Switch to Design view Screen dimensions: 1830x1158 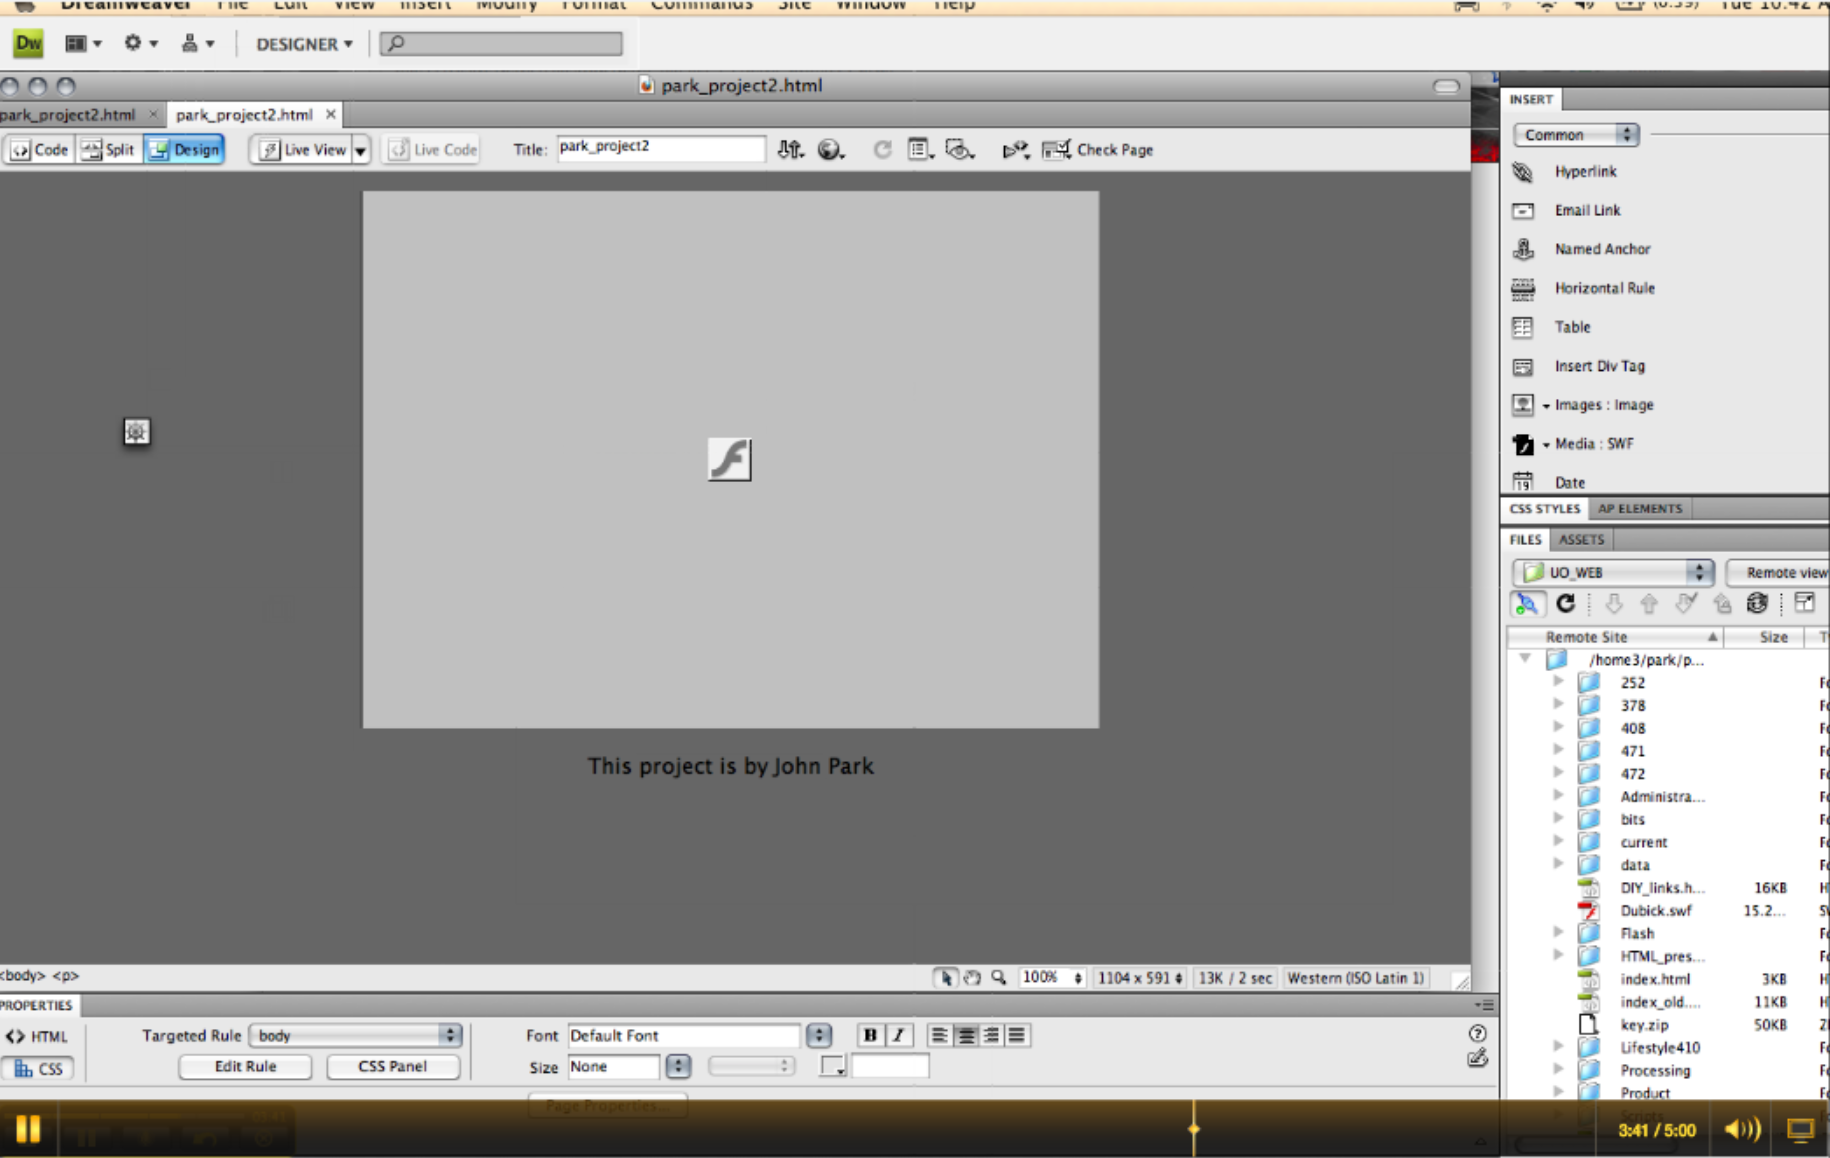[184, 150]
